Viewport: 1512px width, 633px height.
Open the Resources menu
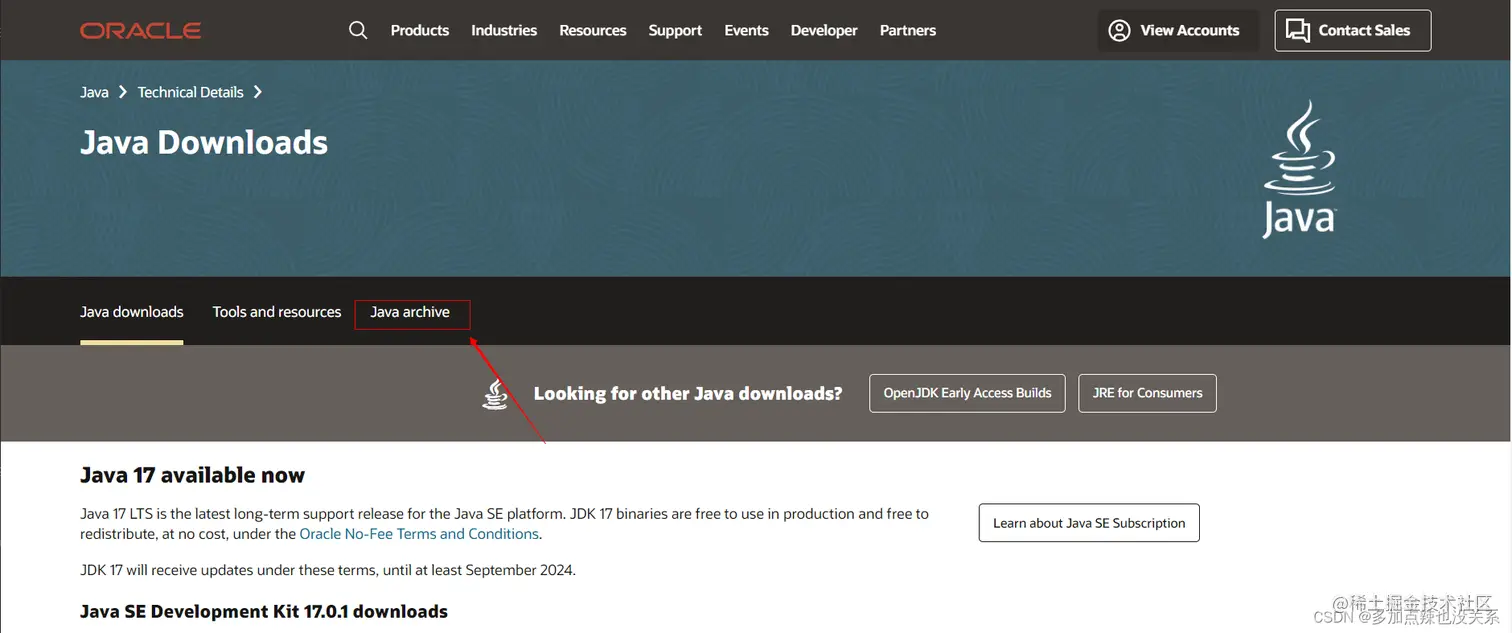593,31
